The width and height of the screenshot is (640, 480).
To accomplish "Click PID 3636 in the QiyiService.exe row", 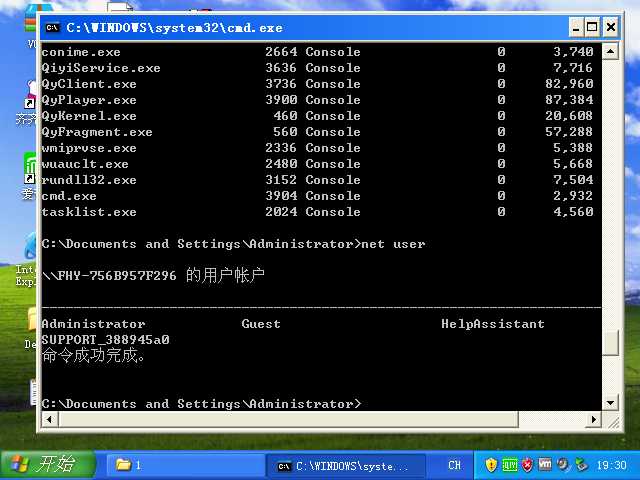I will pyautogui.click(x=281, y=68).
